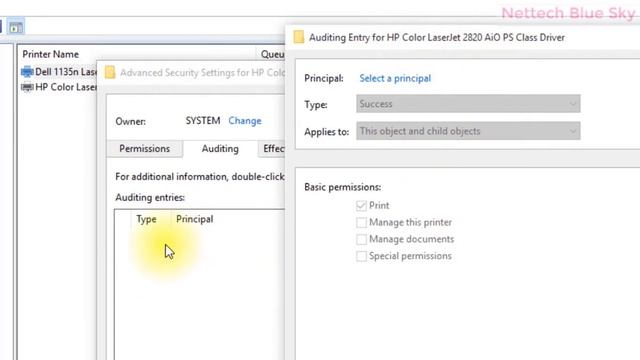Open the partially visible Effective Access tab

pos(272,149)
